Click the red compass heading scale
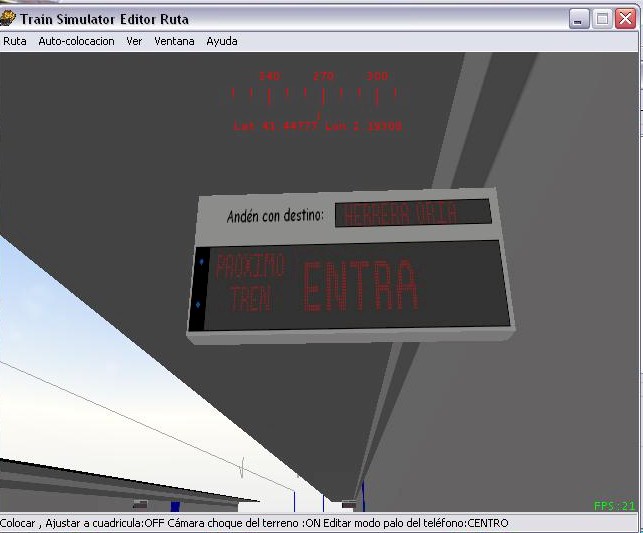 coord(316,93)
